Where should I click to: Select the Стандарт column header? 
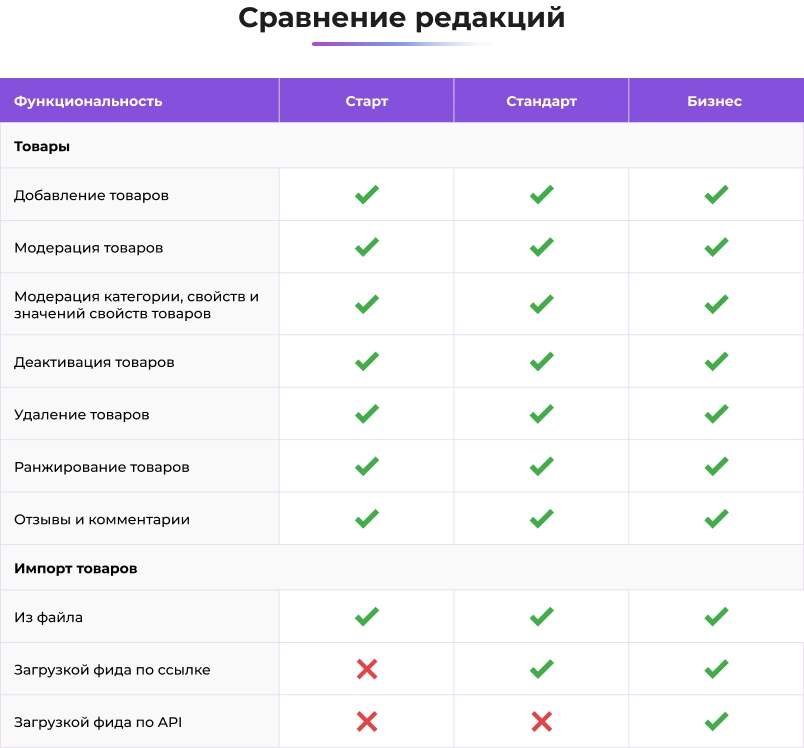click(x=541, y=101)
